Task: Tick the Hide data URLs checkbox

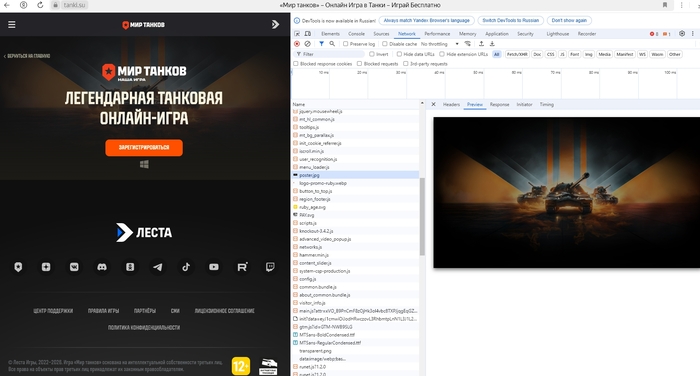Action: 399,54
